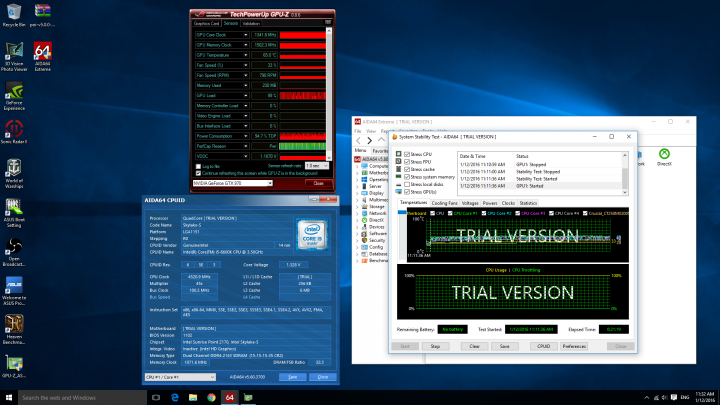Image resolution: width=720 pixels, height=405 pixels.
Task: Go back in AIDA64 navigation toolbar
Action: click(359, 141)
